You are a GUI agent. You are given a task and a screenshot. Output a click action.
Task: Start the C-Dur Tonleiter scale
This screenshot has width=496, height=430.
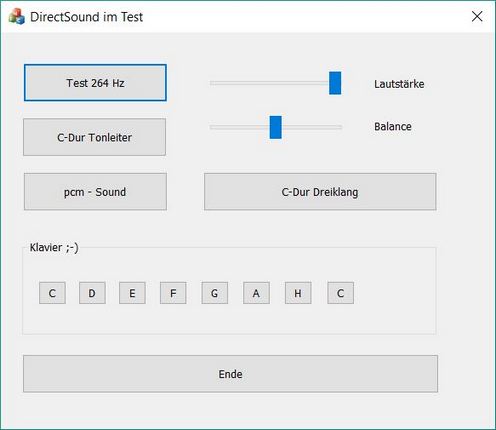pyautogui.click(x=94, y=137)
